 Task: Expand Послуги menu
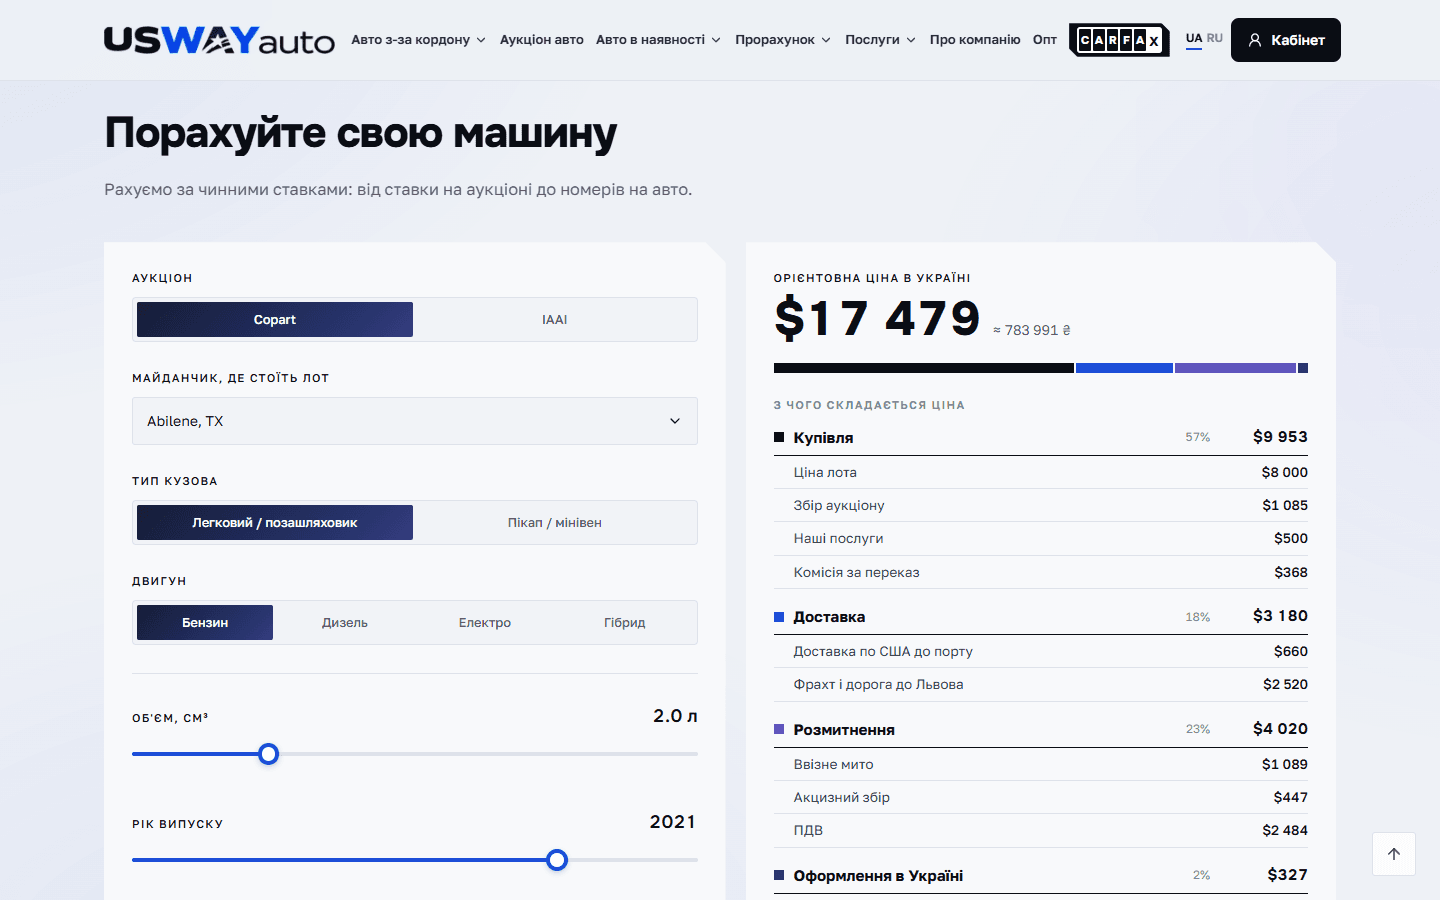tap(880, 40)
